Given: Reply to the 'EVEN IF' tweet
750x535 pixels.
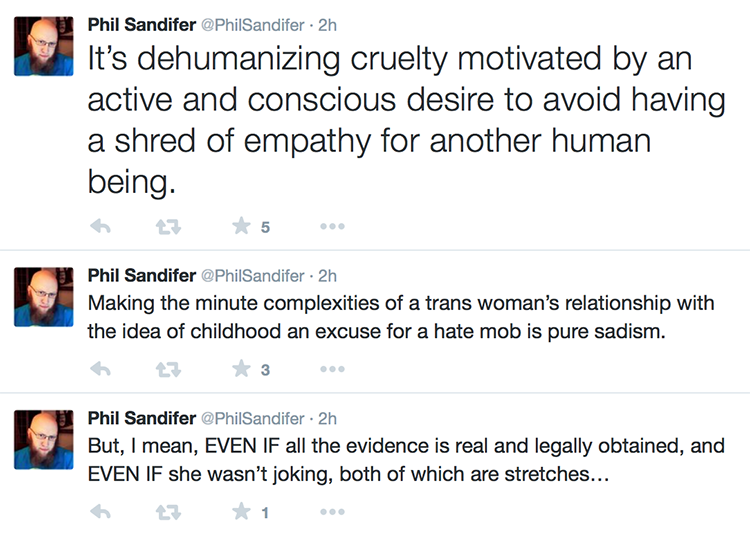Looking at the screenshot, I should point(100,512).
